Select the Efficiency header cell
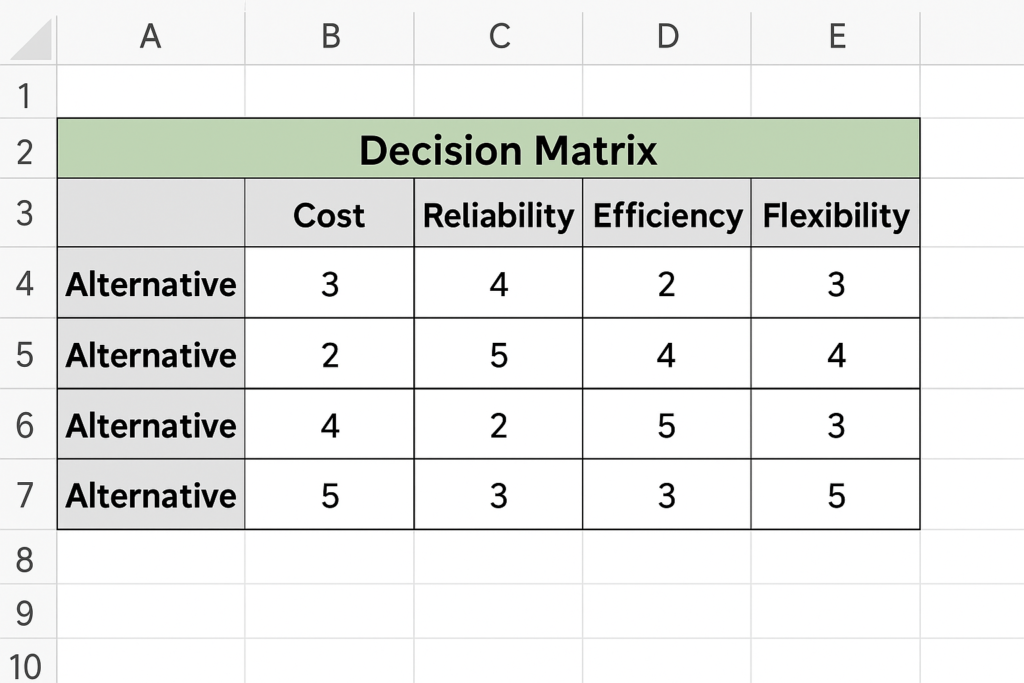The image size is (1024, 683). click(667, 214)
